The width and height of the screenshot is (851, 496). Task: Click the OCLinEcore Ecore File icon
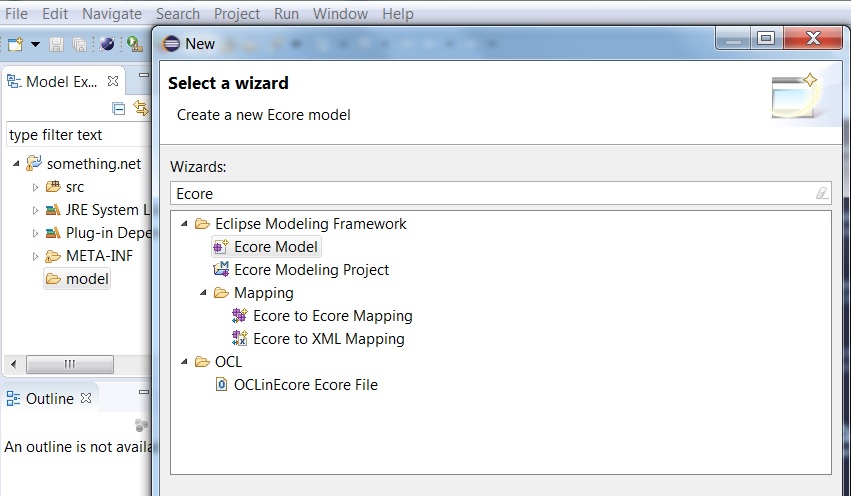221,384
